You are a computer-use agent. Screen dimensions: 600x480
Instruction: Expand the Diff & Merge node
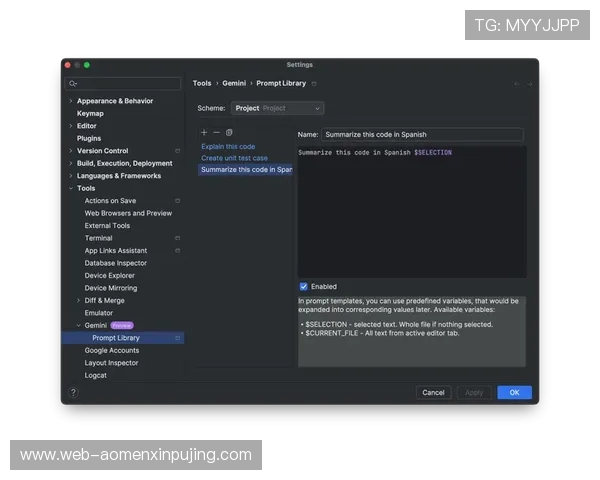(x=78, y=300)
